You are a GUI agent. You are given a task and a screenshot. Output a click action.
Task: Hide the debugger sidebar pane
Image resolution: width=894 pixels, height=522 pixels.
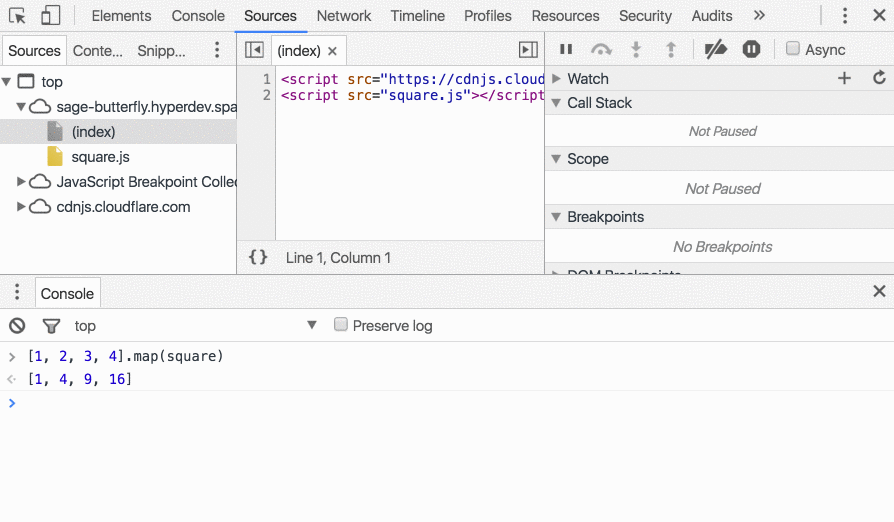pos(529,50)
